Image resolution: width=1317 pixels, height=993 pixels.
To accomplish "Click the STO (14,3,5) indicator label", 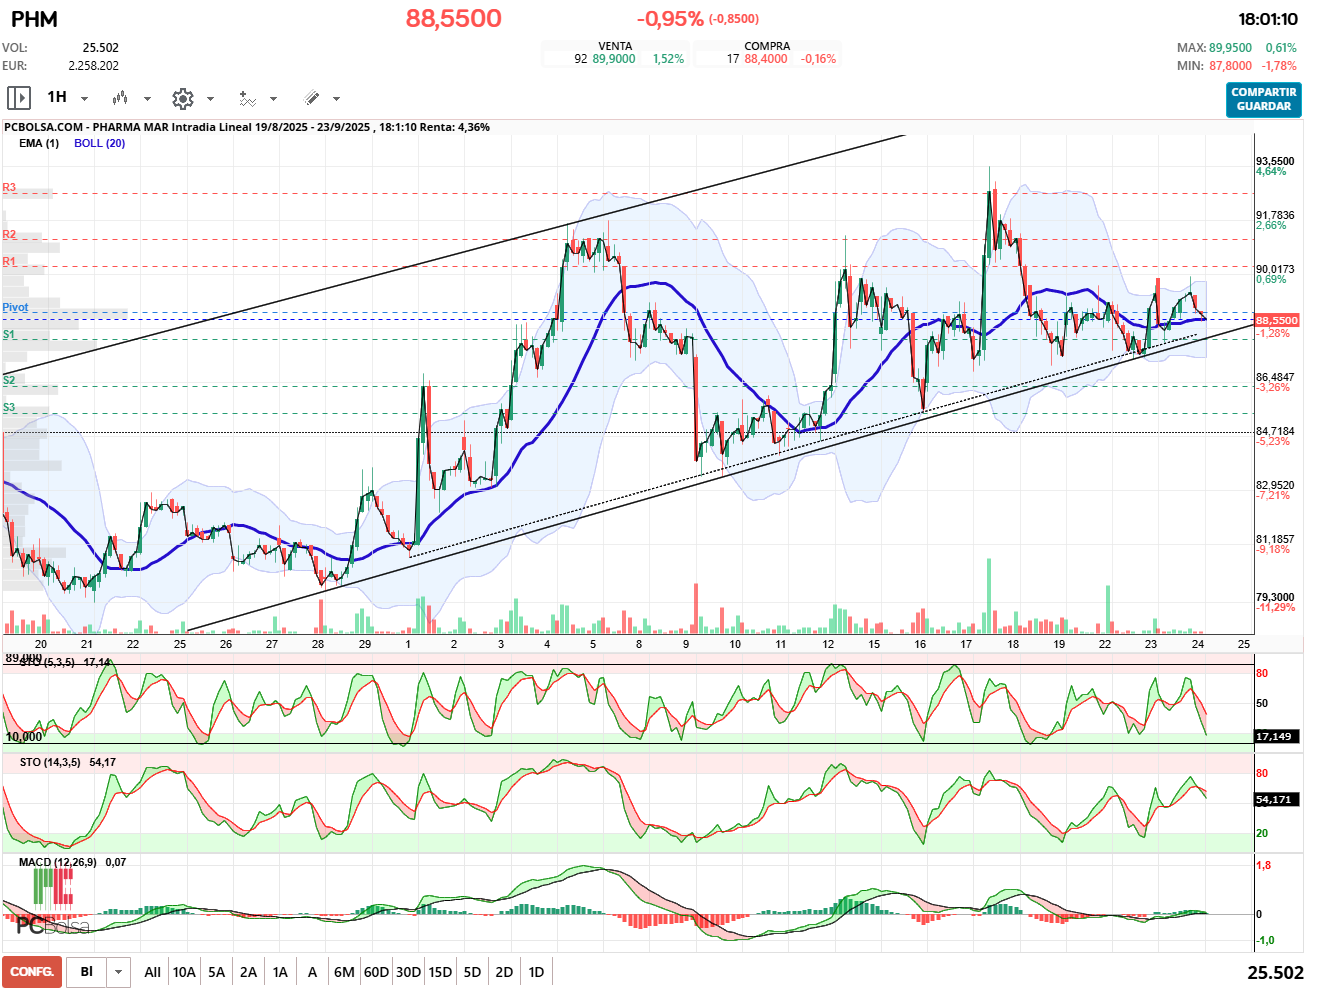I will click(x=50, y=762).
